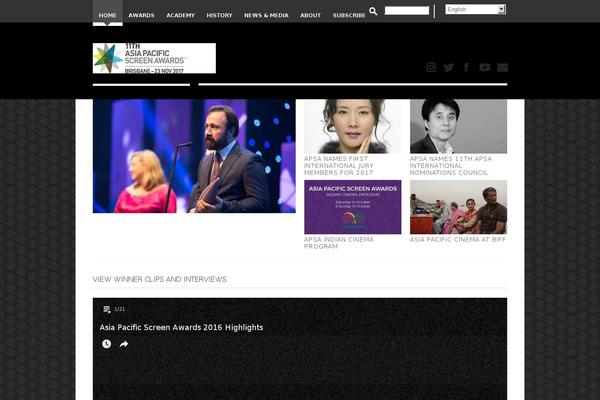Open 'Asia Pacific Screen Awards 2016 Highlights' video title

point(181,328)
